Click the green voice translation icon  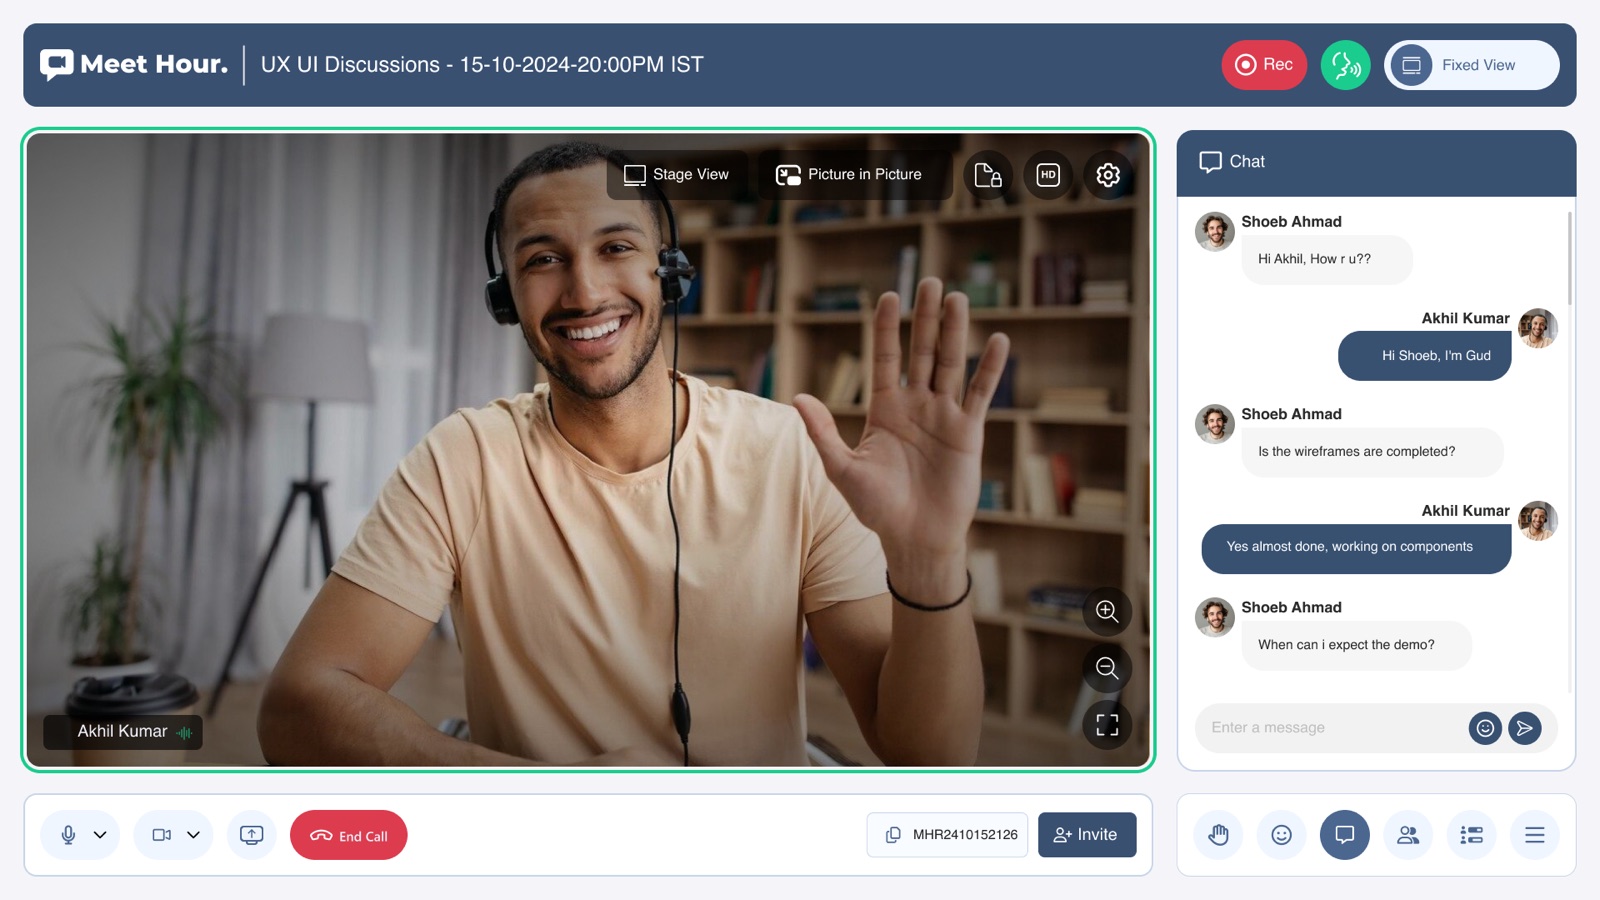[1346, 65]
